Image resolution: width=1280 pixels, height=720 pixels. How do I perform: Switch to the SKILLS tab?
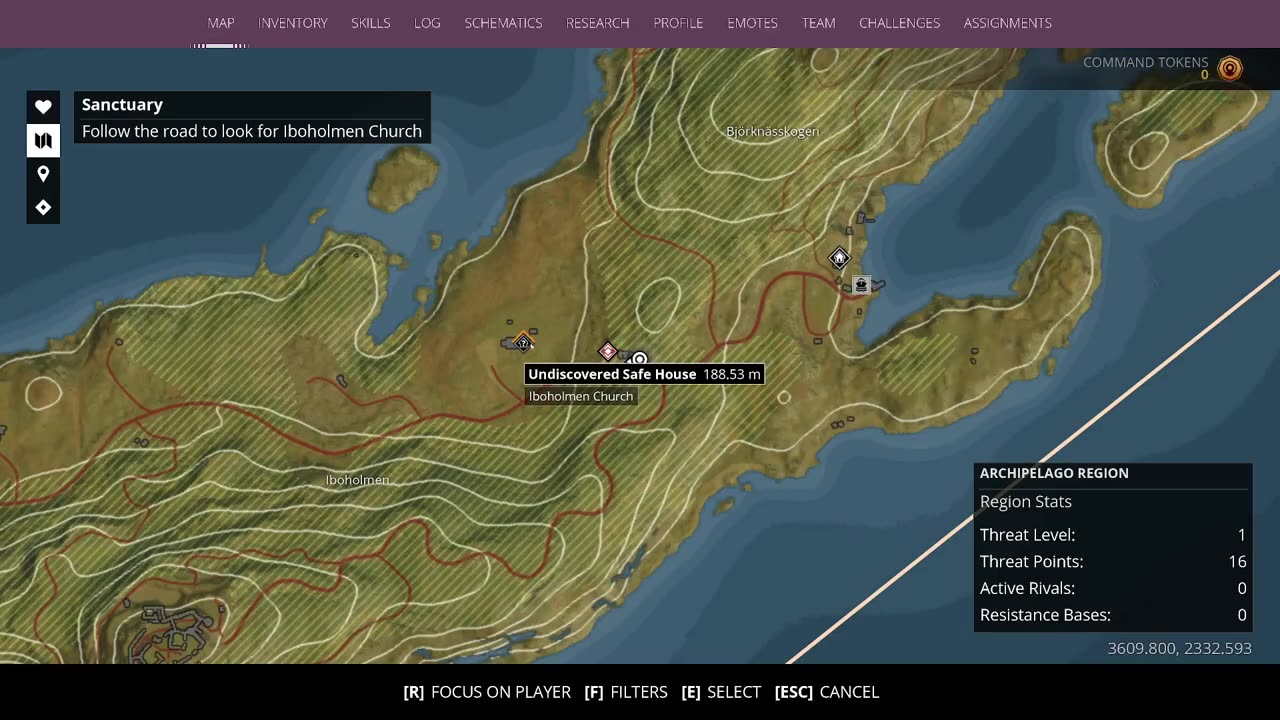(x=371, y=23)
